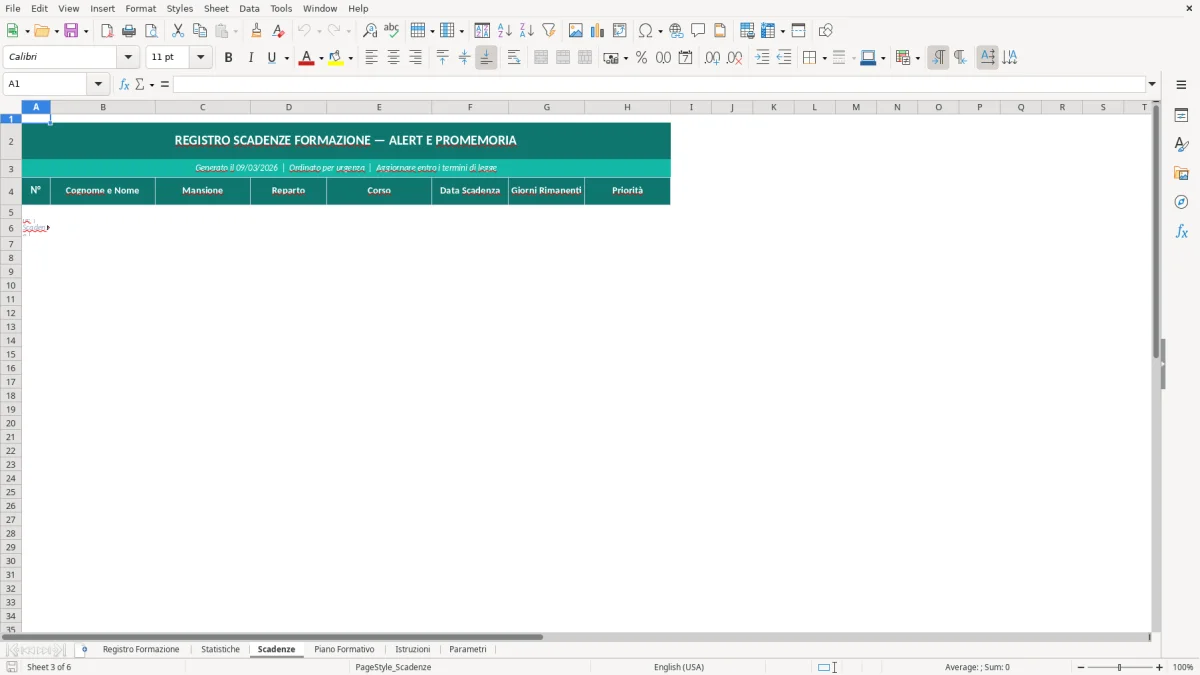Click Add Decimal Place icon
The image size is (1200, 675).
click(x=713, y=58)
